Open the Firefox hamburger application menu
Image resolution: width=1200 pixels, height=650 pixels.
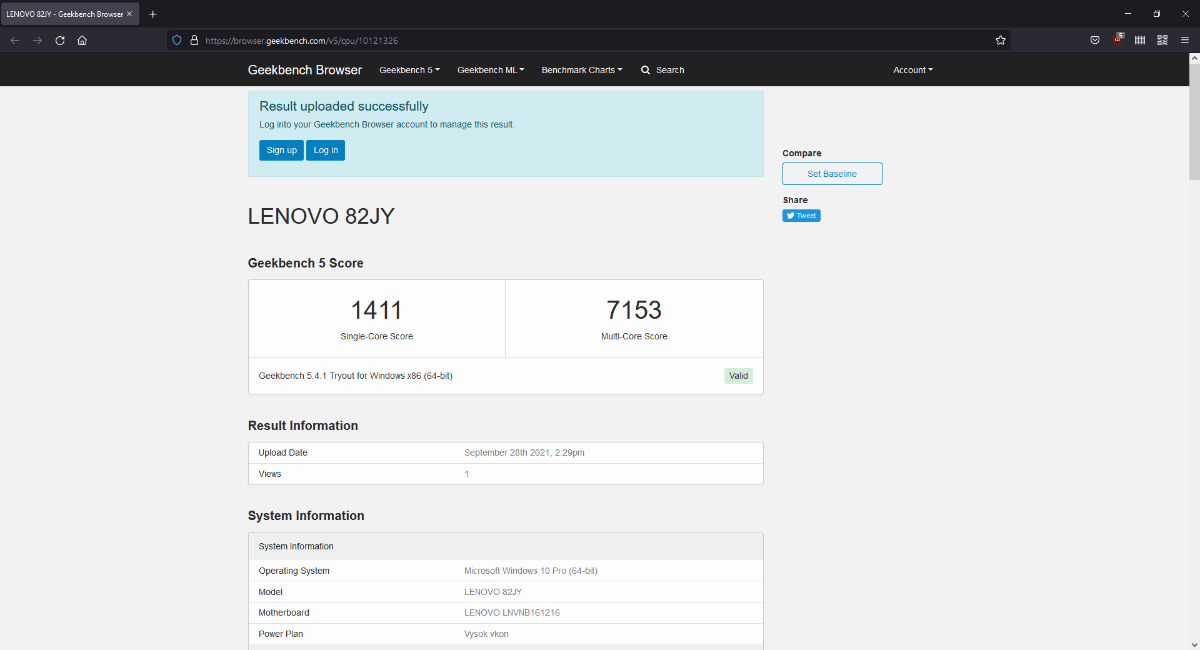click(1184, 40)
